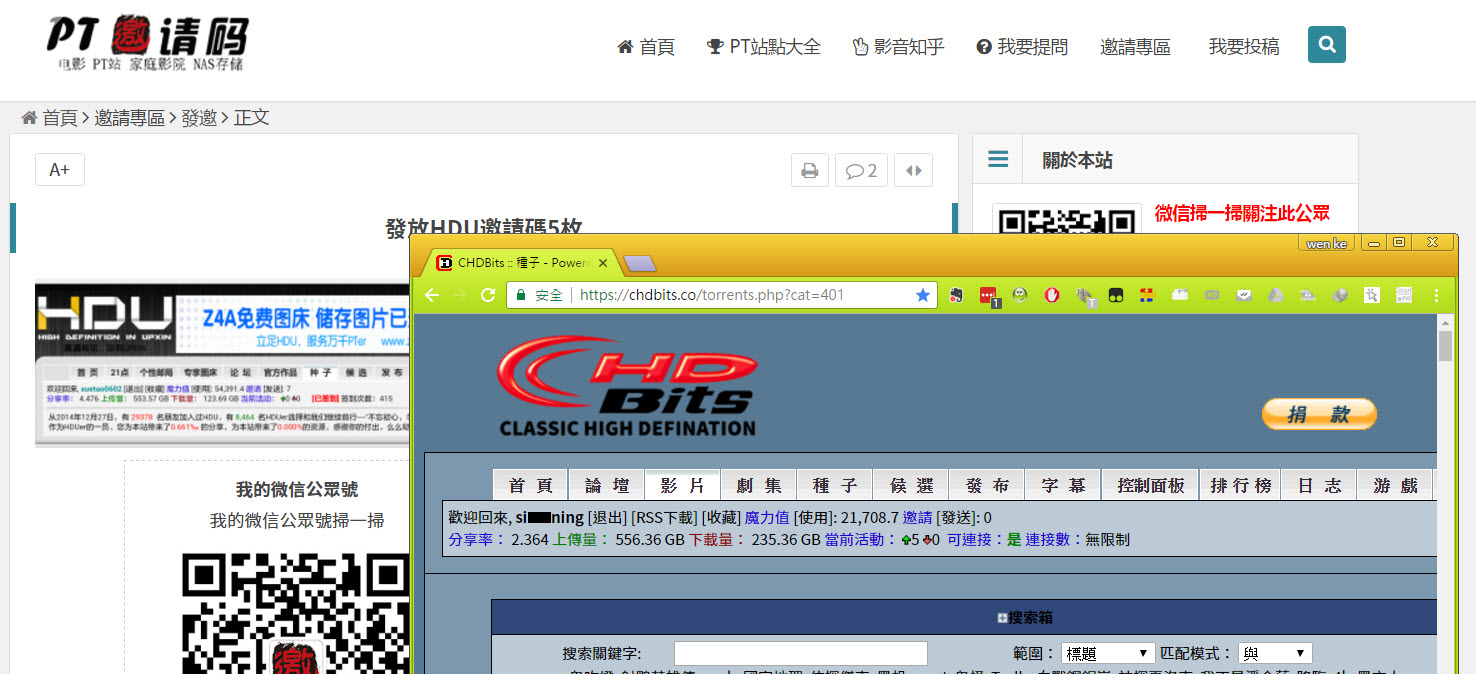The width and height of the screenshot is (1476, 674).
Task: Click the 邀請 link in CHDBits status bar
Action: [x=918, y=517]
